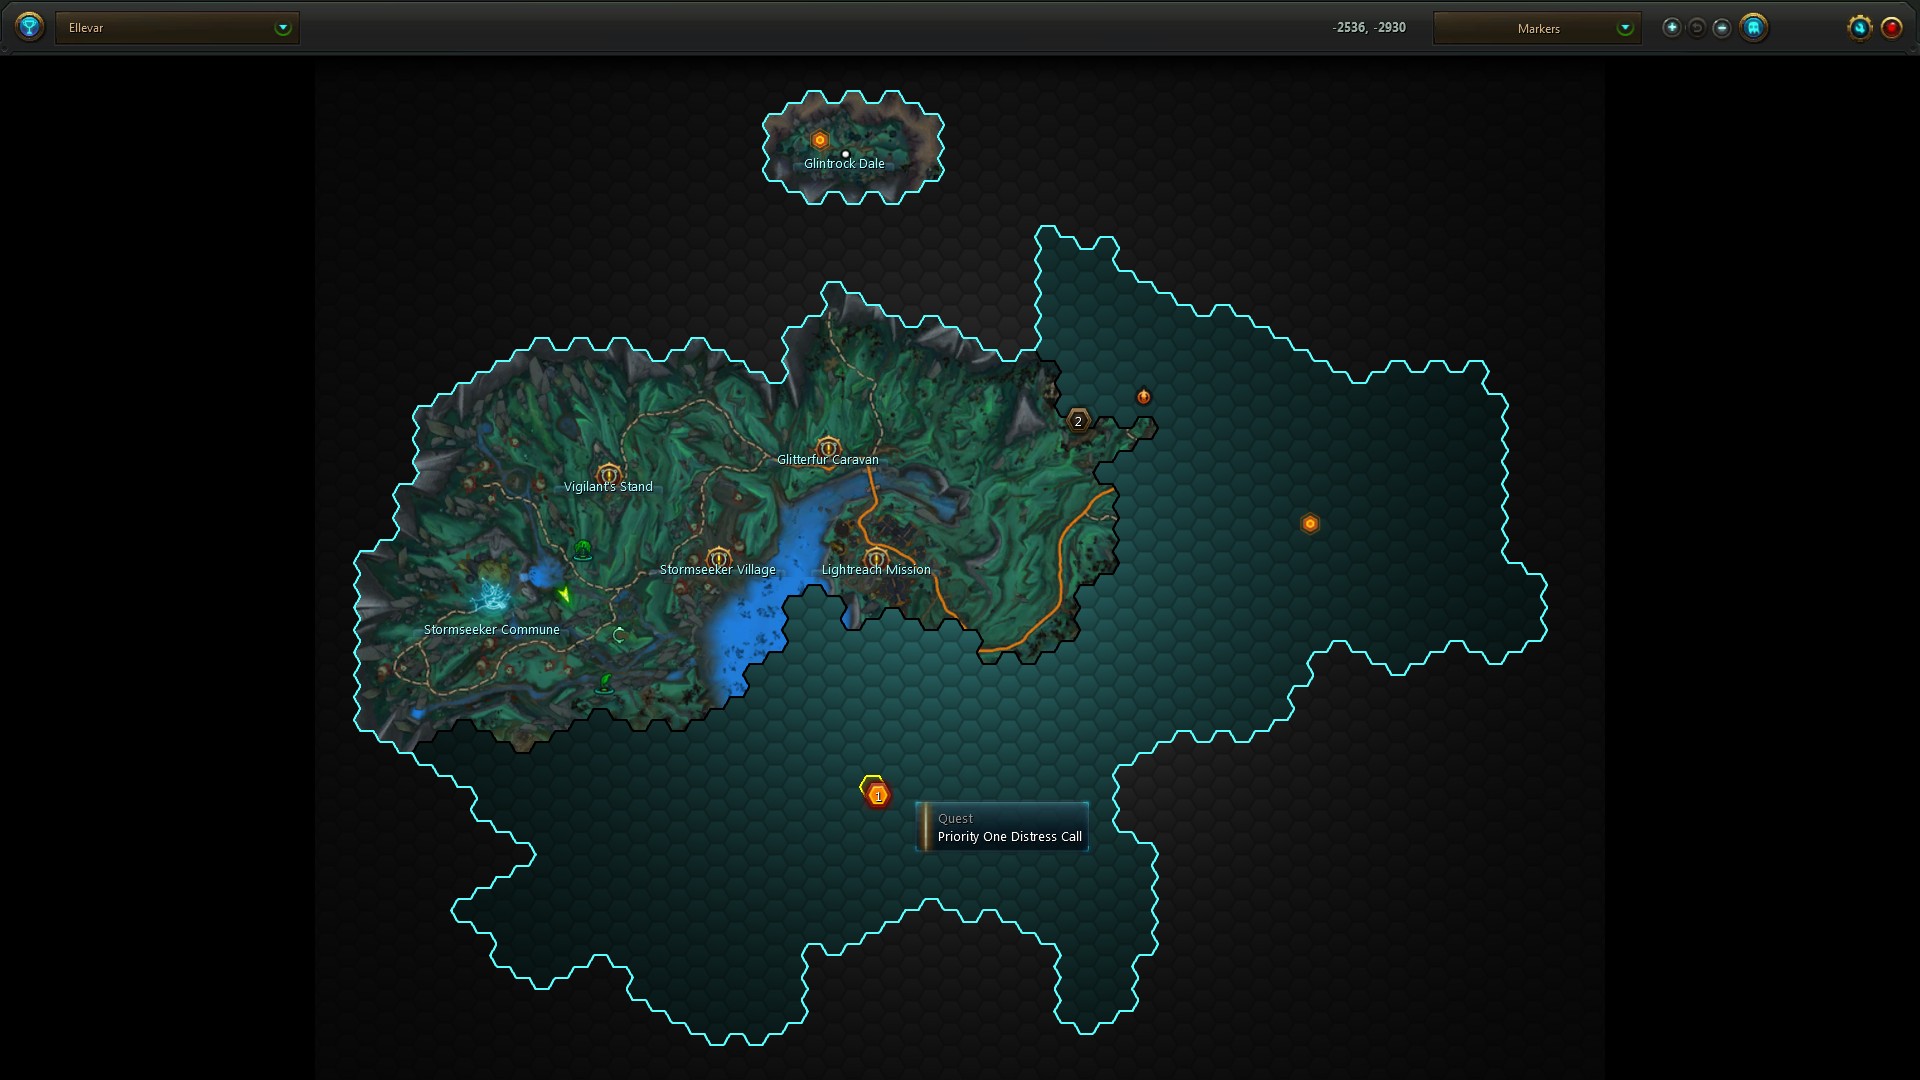
Task: Toggle the ghost mode map button
Action: 1754,28
